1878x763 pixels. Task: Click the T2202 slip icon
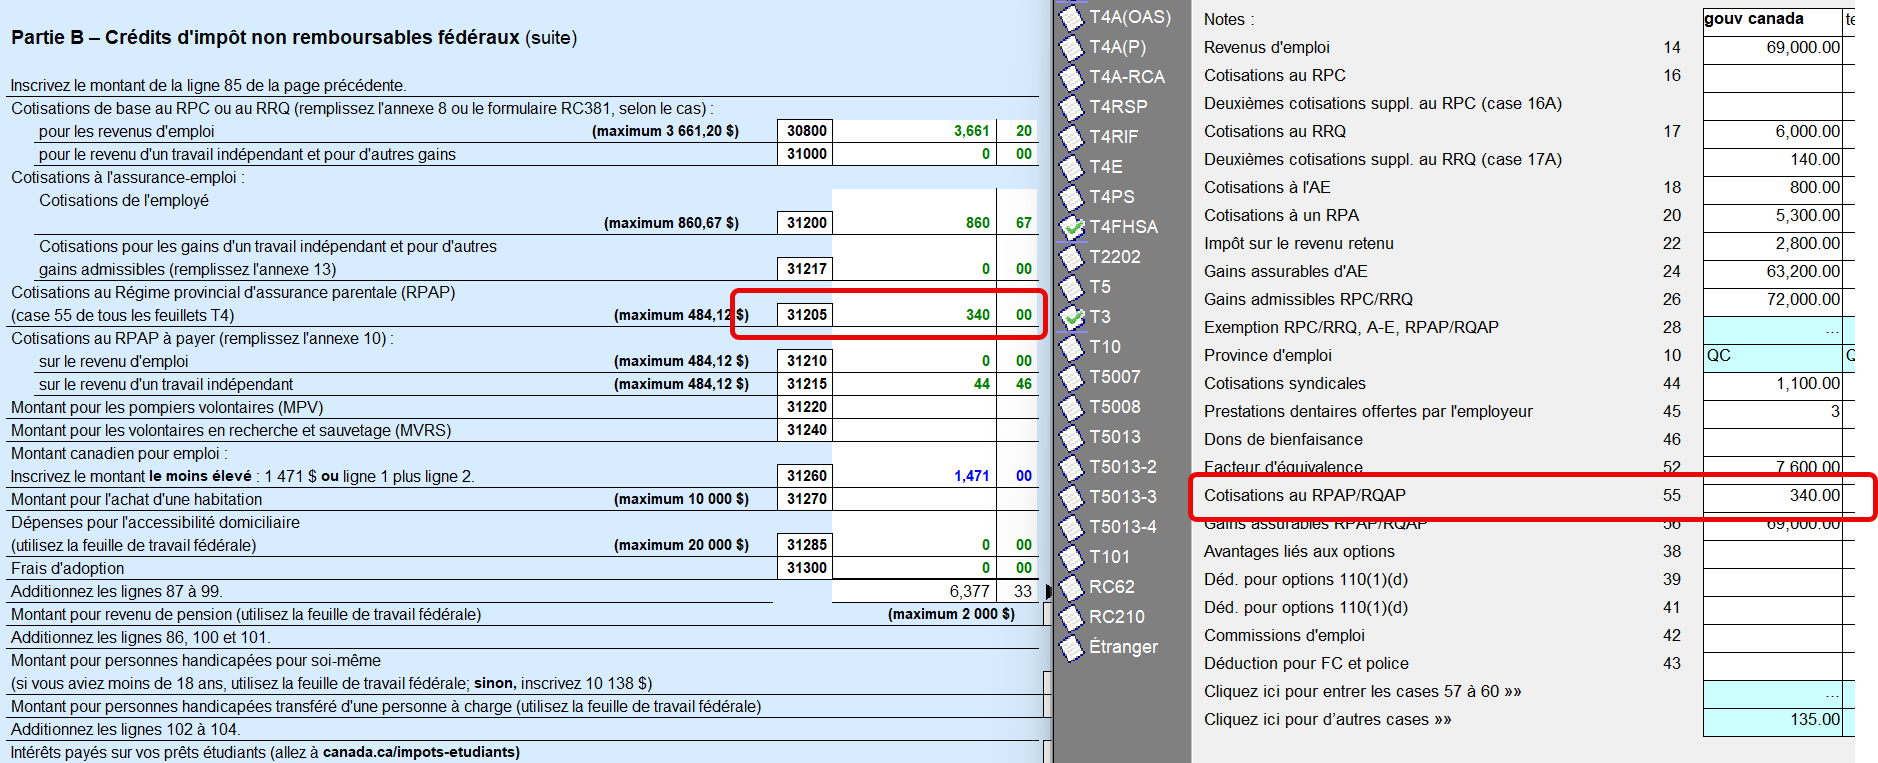click(x=1072, y=257)
